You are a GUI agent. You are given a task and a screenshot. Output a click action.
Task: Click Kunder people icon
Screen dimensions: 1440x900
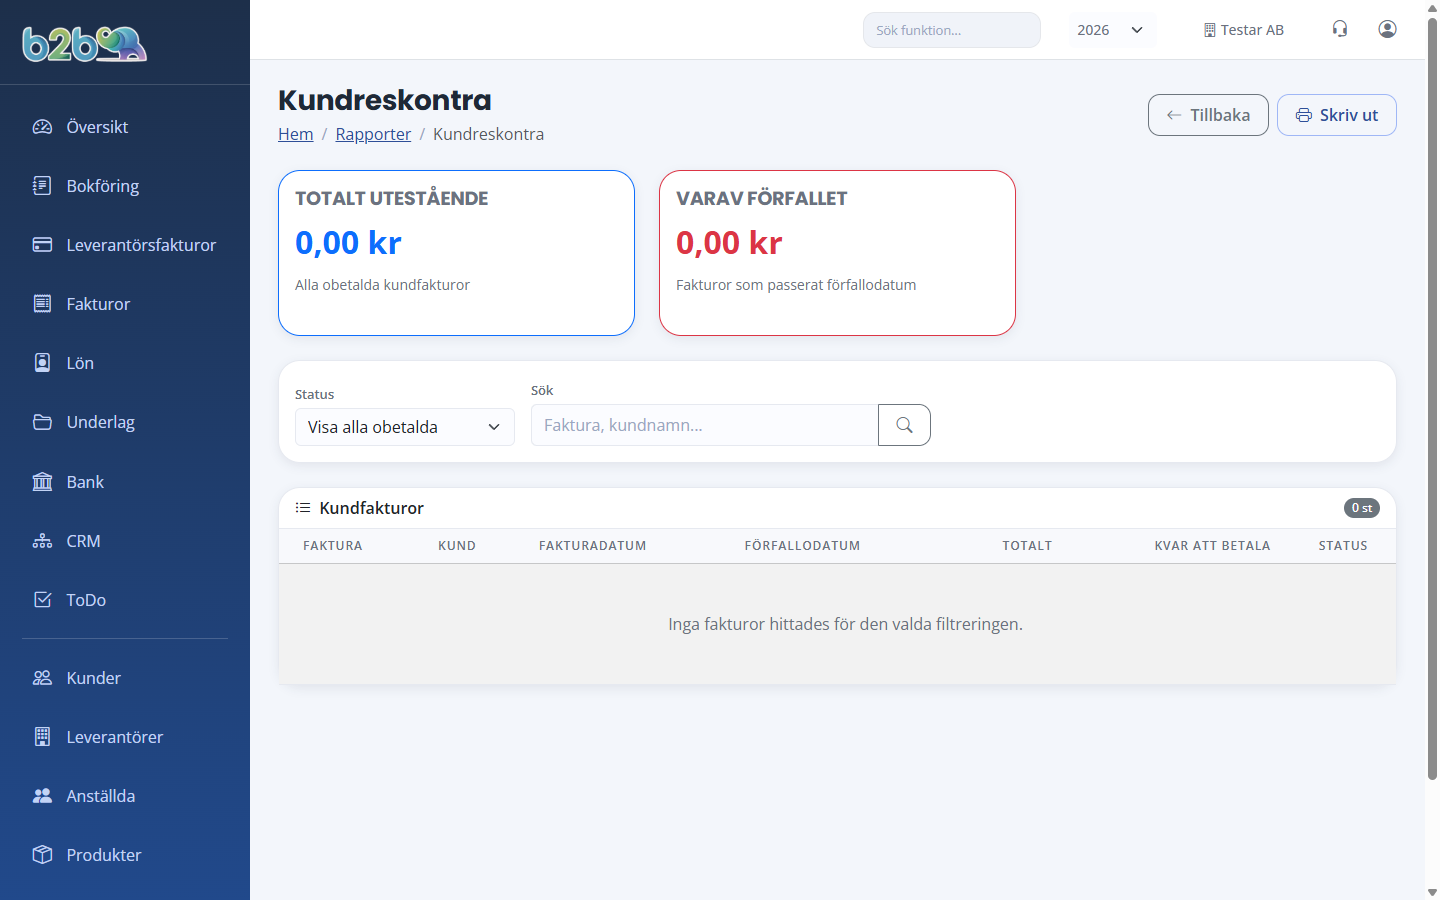point(42,678)
